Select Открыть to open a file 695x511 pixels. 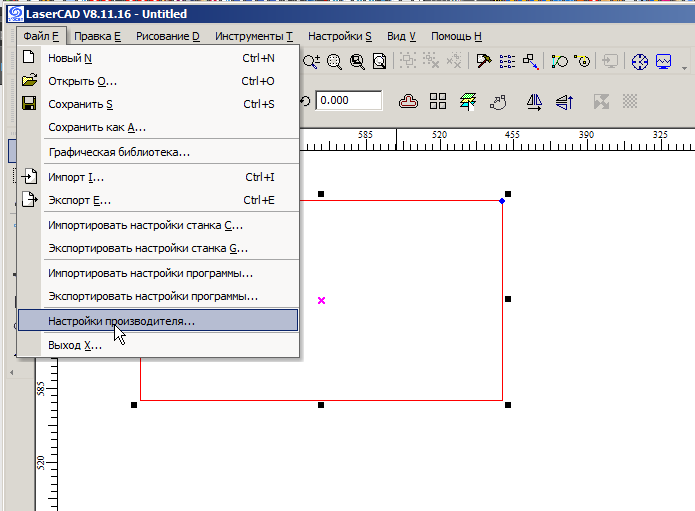click(82, 81)
